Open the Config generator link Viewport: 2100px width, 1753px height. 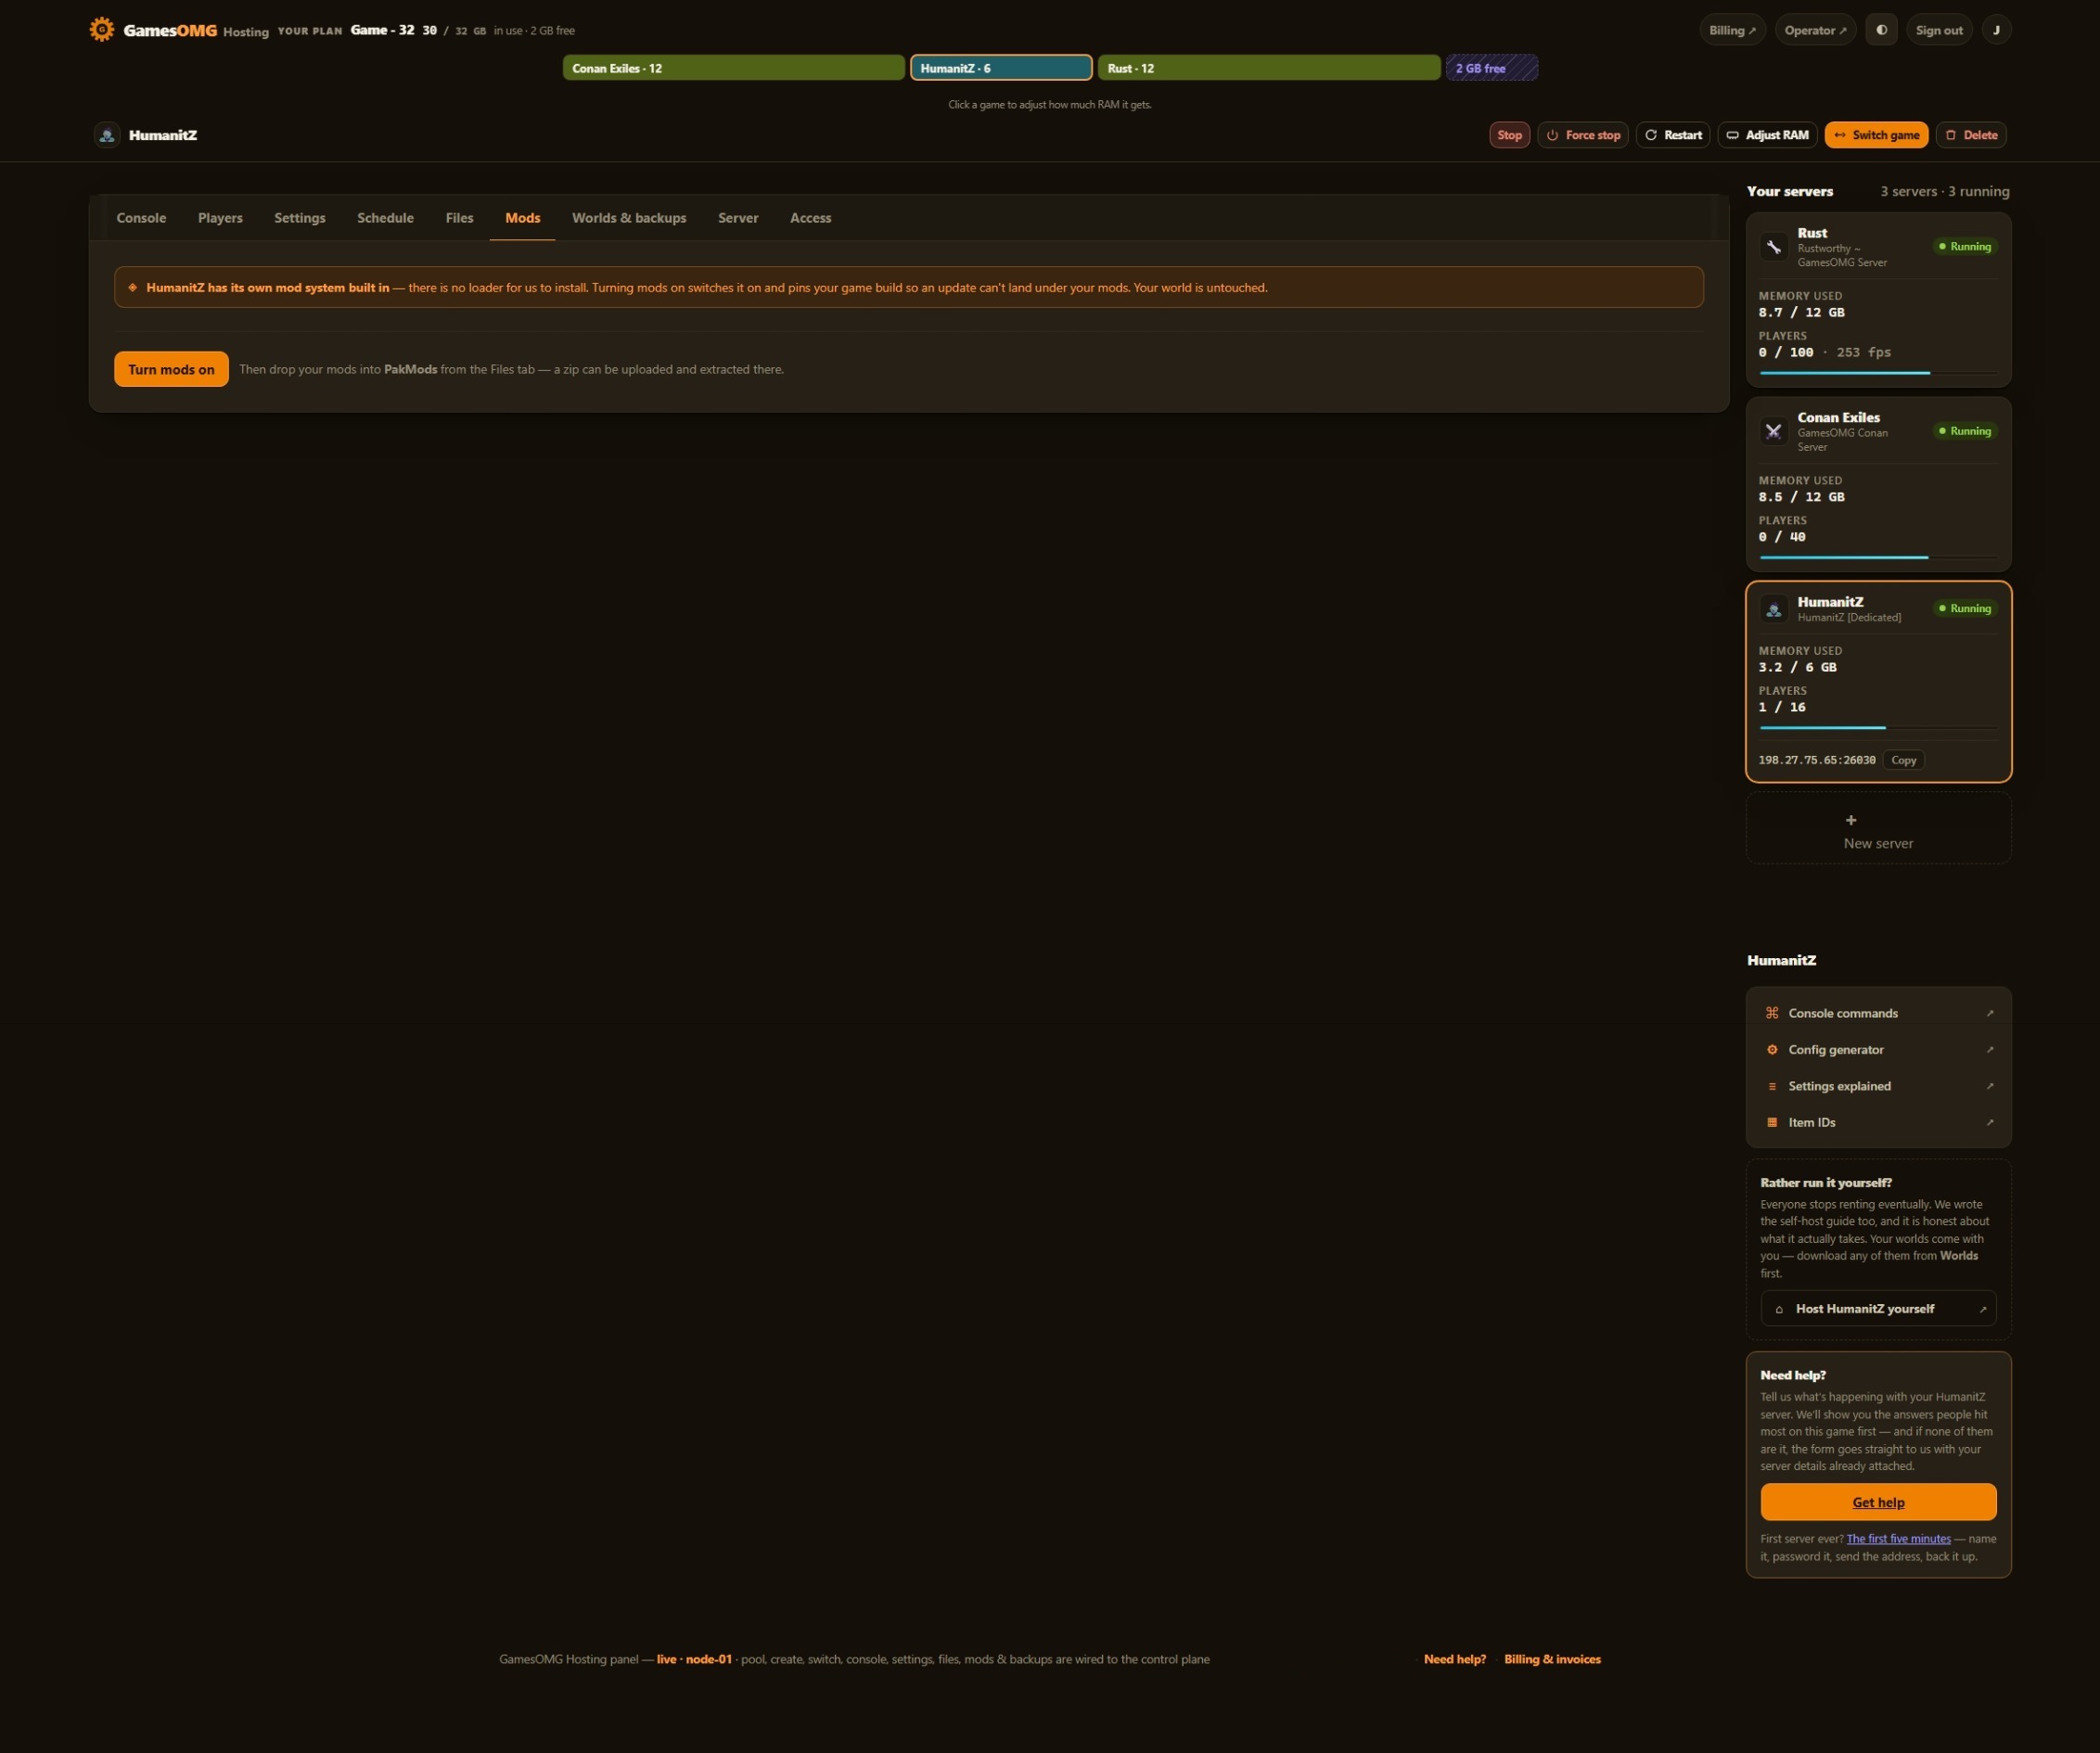click(1879, 1049)
